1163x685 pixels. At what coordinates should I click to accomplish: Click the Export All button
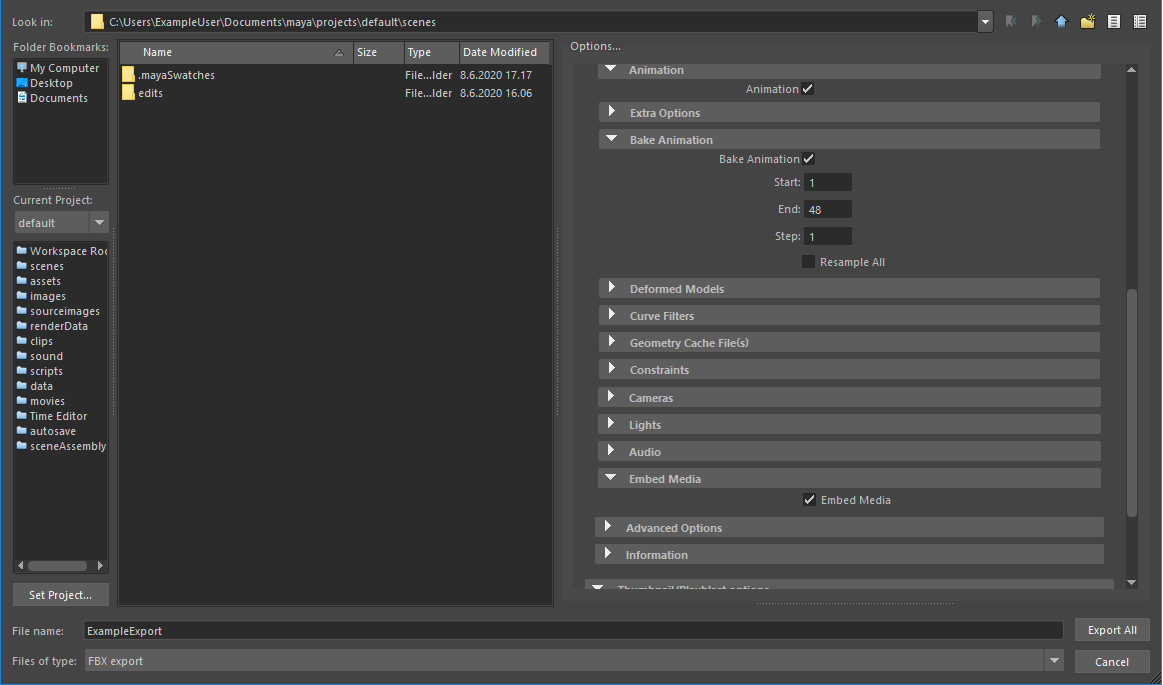click(x=1112, y=630)
